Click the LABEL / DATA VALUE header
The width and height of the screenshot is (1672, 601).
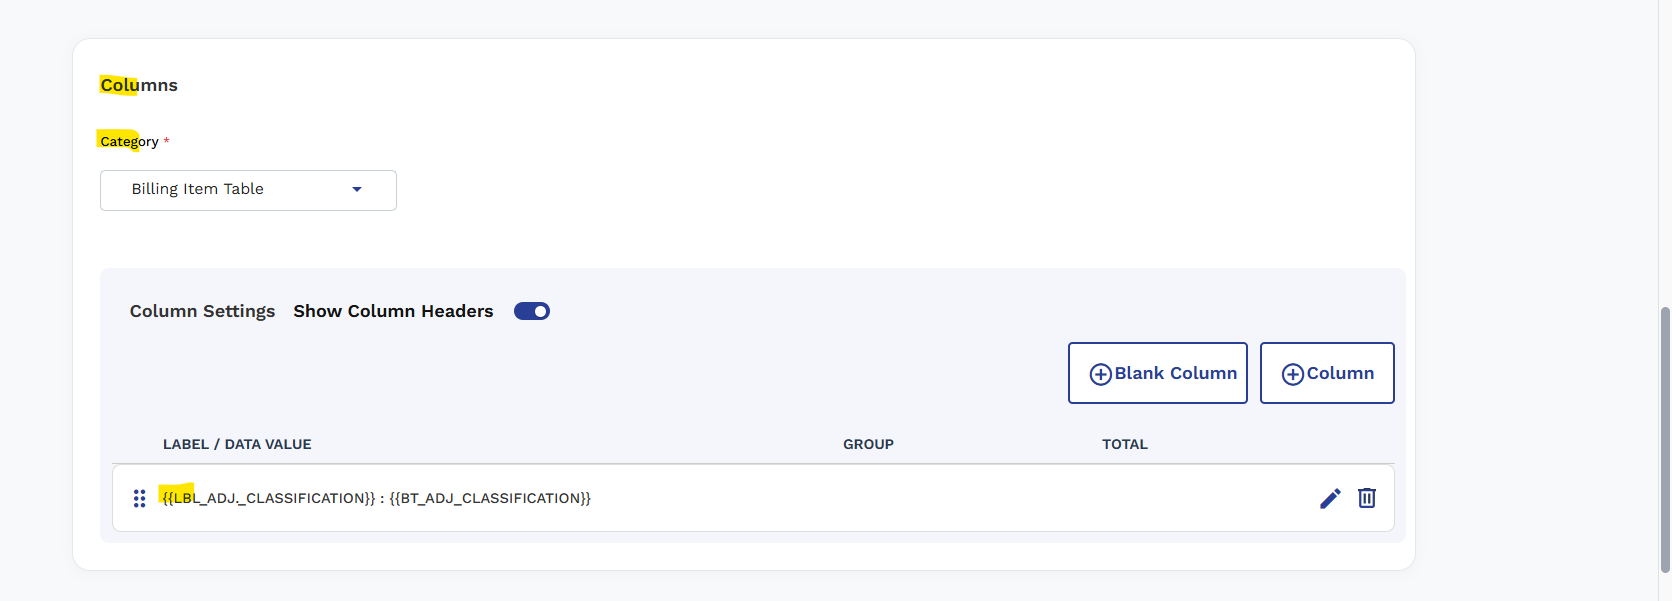[237, 444]
